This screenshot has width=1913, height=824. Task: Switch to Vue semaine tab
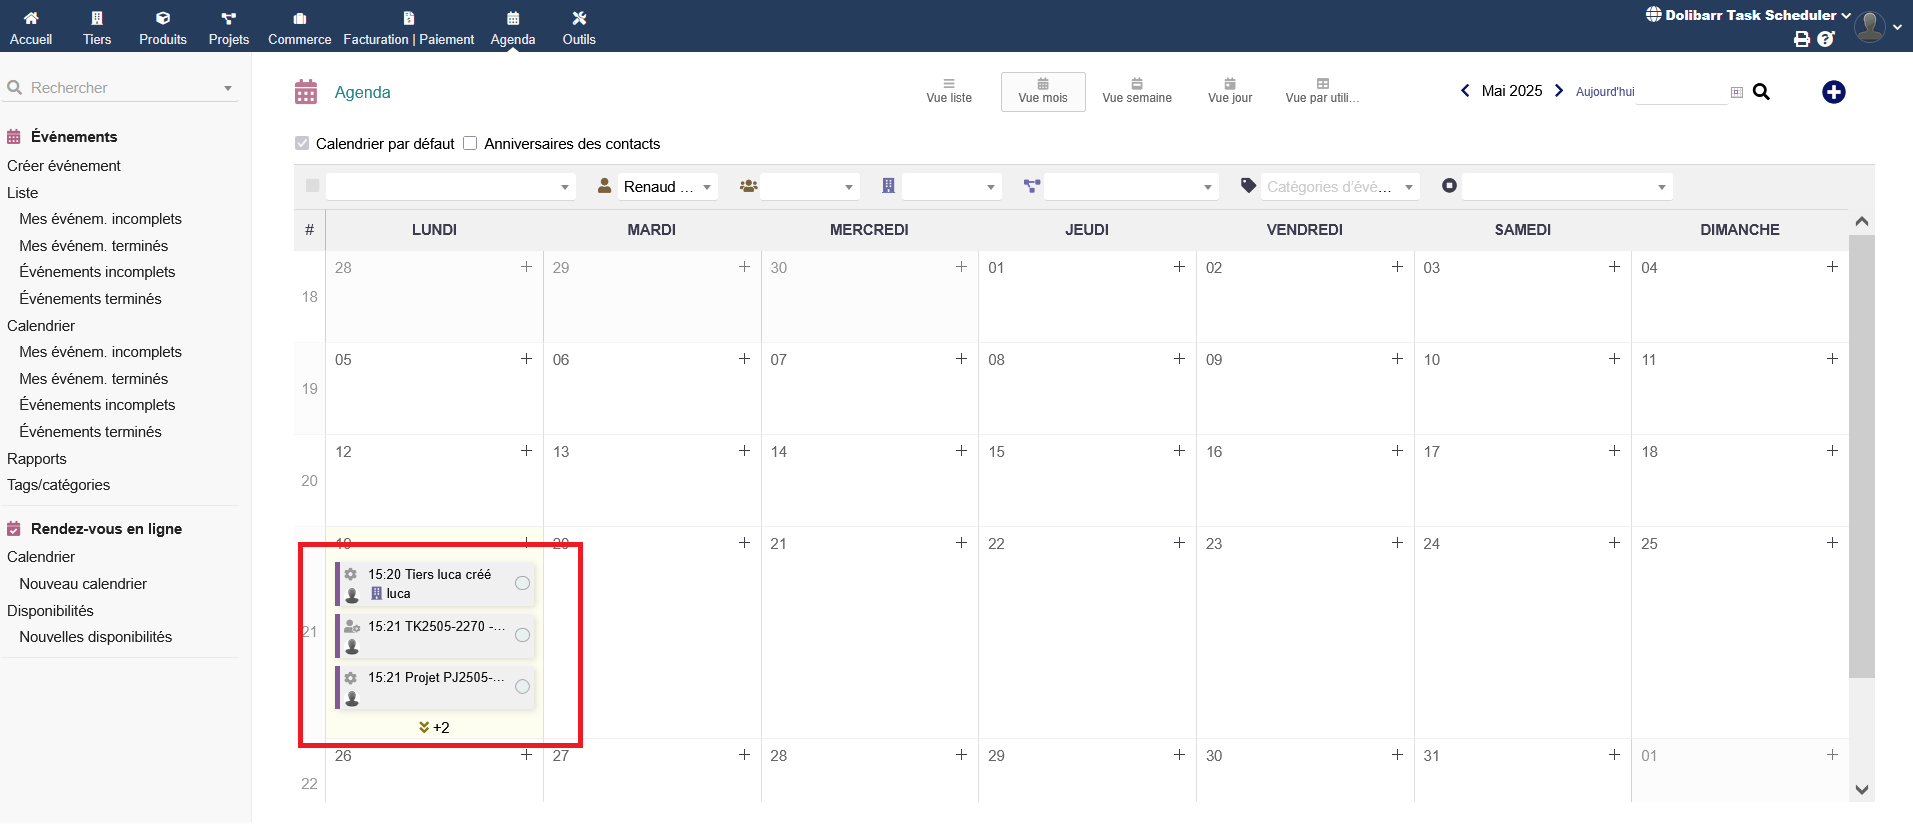1136,91
